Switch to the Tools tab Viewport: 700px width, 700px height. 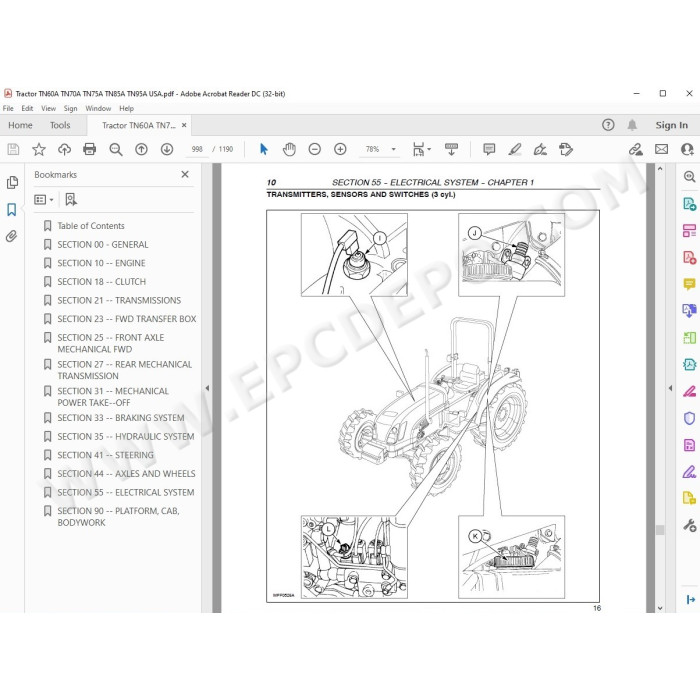click(x=60, y=125)
